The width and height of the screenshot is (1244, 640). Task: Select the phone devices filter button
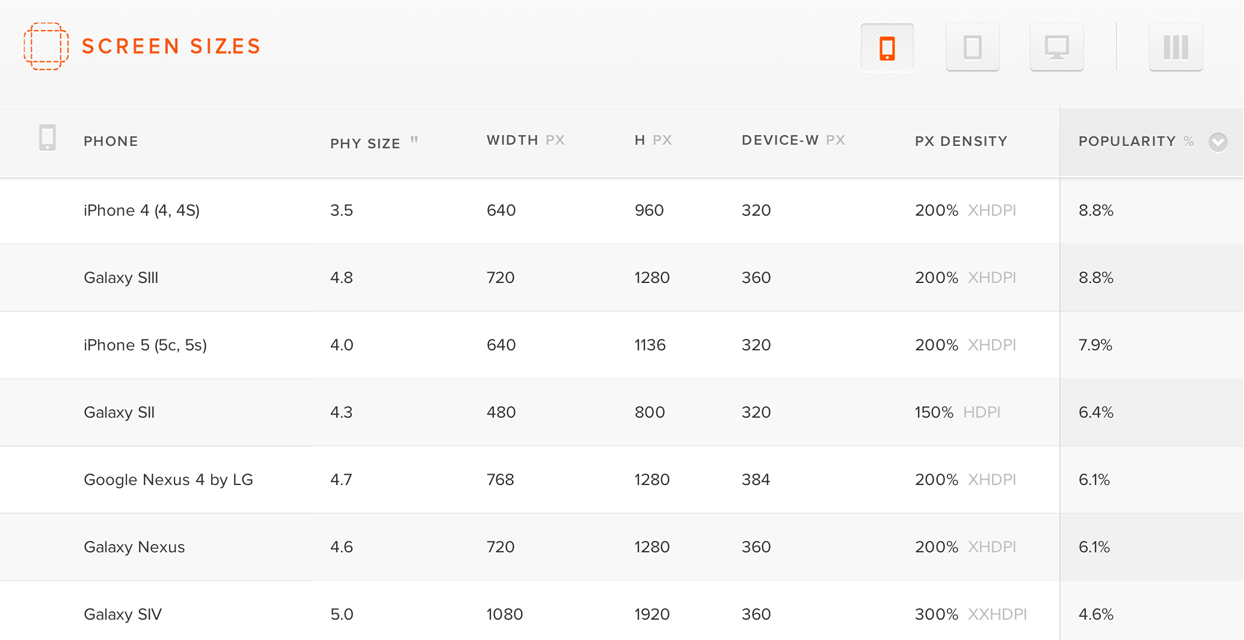(x=887, y=47)
